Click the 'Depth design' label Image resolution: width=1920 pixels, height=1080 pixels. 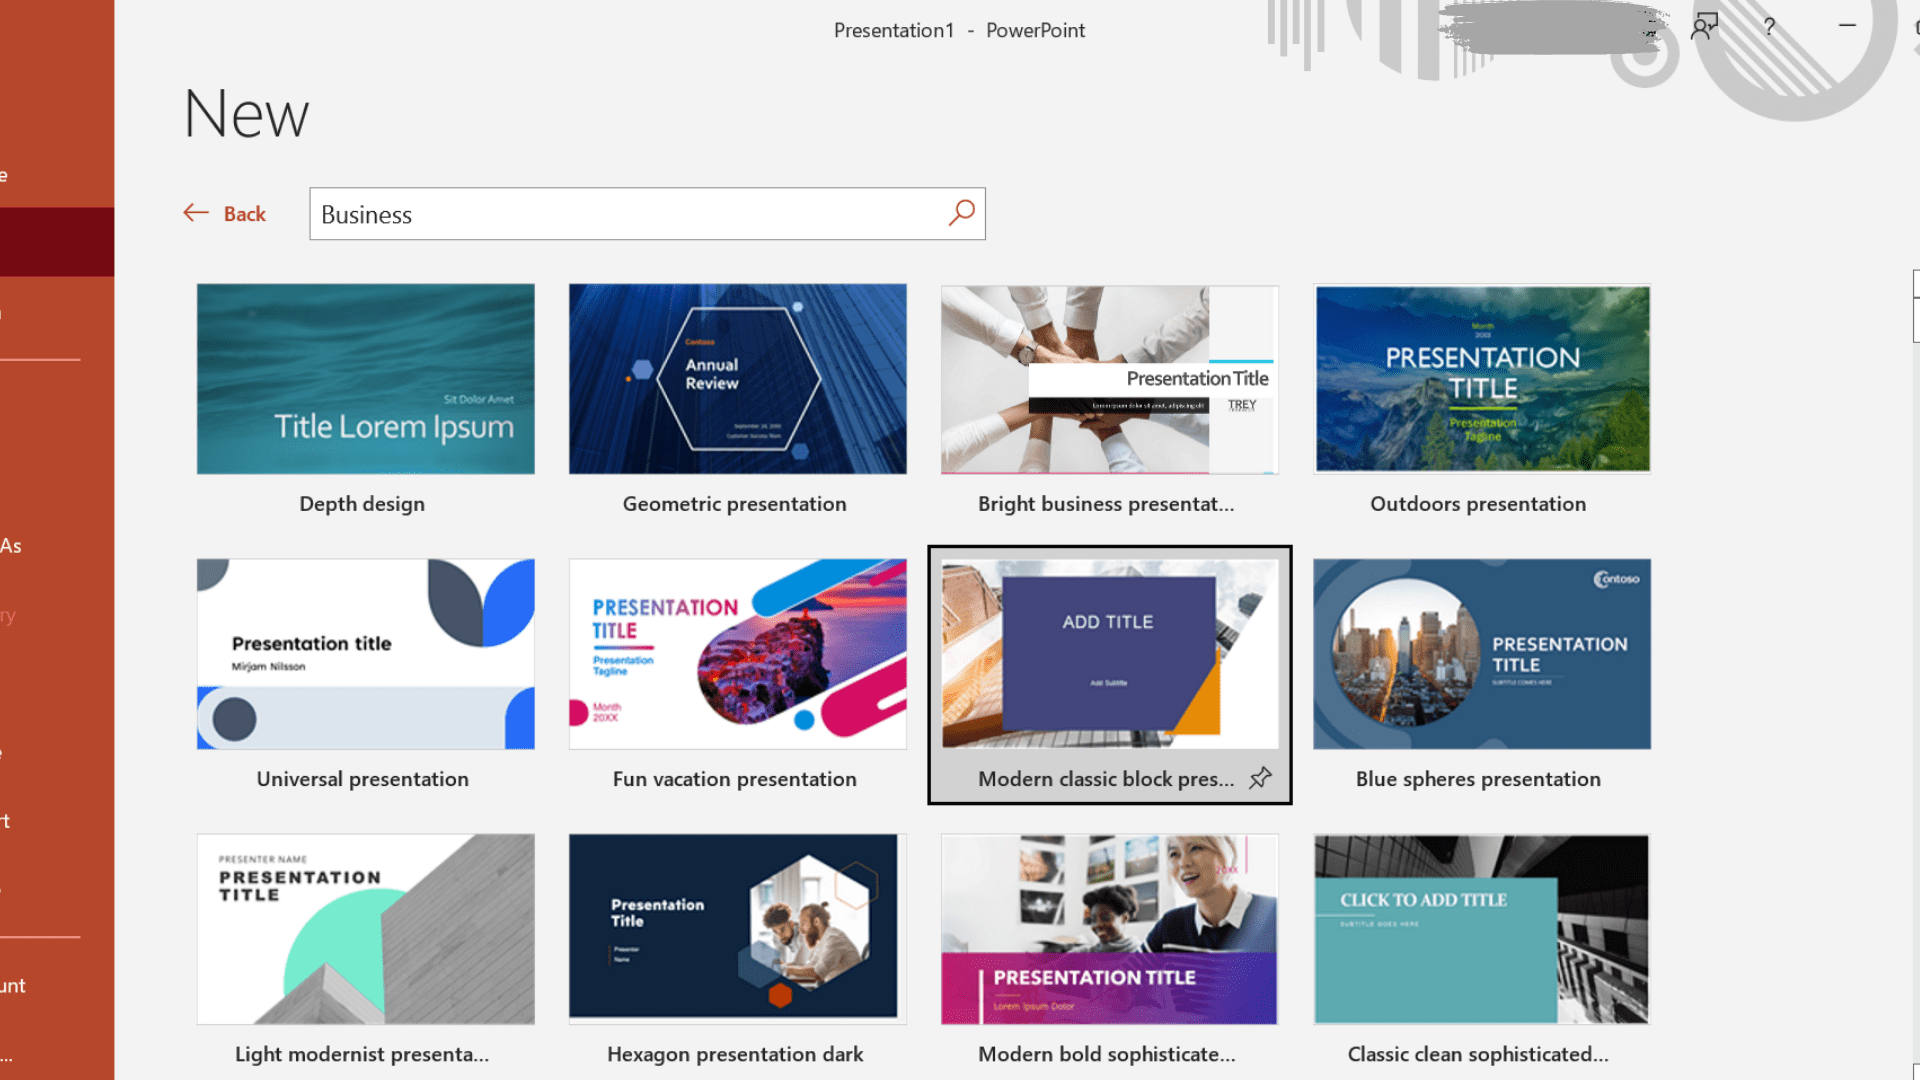(362, 504)
